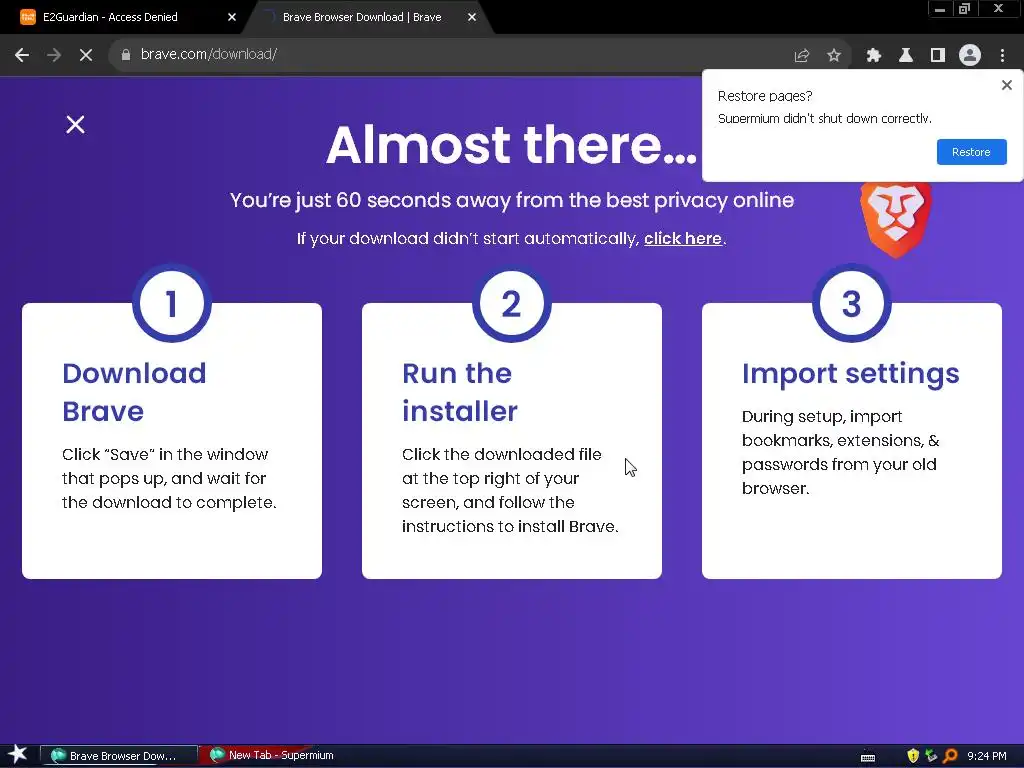Open the three-dot browser menu
This screenshot has width=1024, height=768.
click(x=1002, y=56)
